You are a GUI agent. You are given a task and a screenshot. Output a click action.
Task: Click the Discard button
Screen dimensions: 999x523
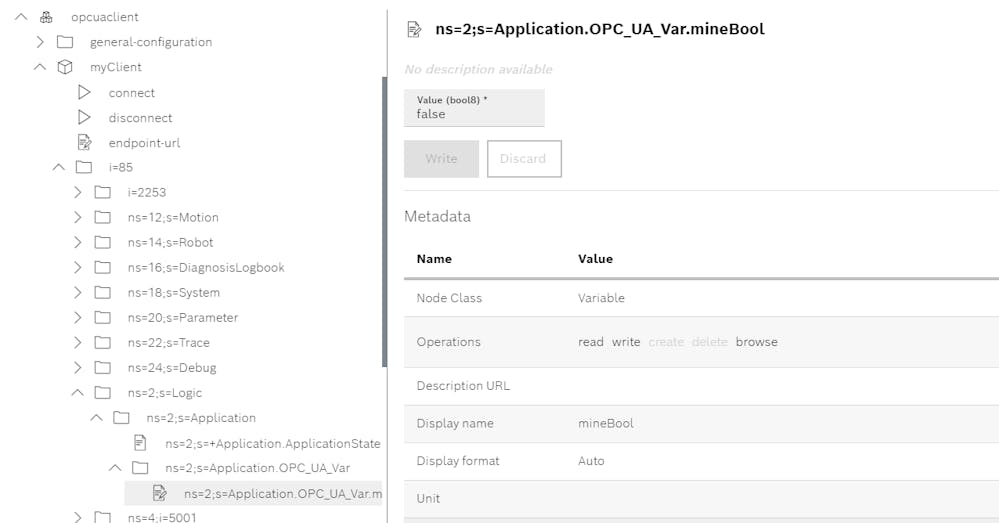click(x=524, y=159)
